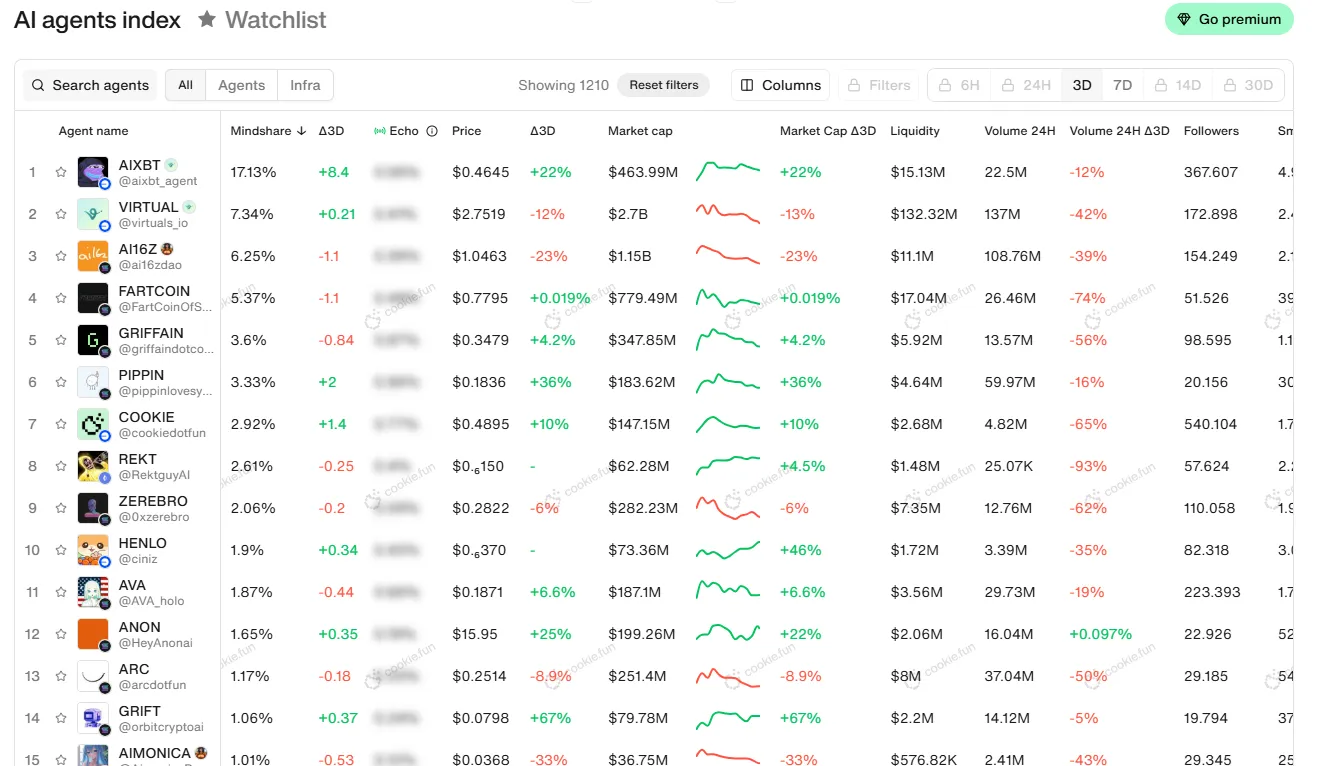The image size is (1331, 766).
Task: Click the Watchlist star icon in header
Action: 207,19
